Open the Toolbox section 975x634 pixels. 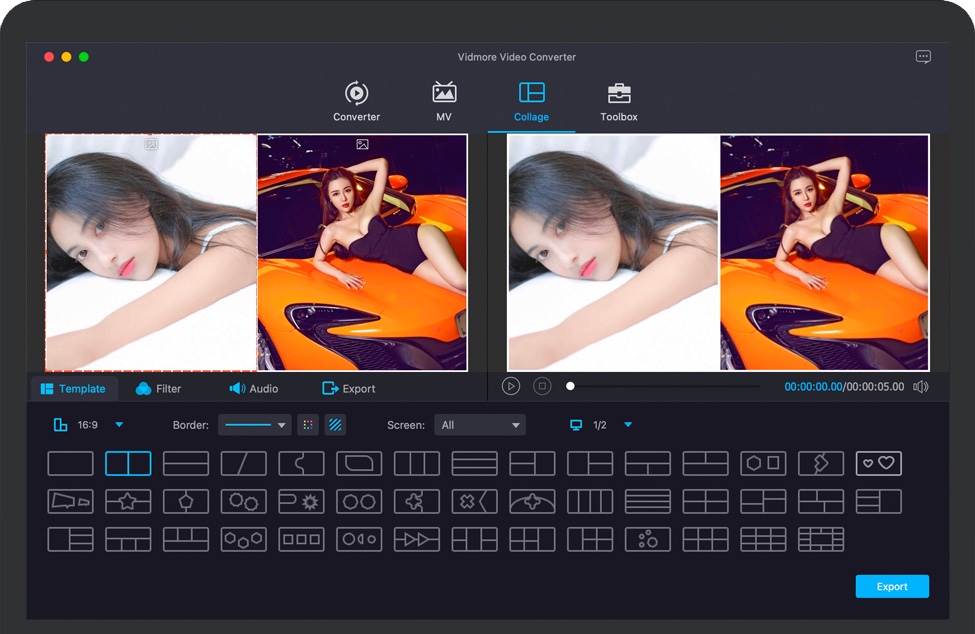tap(618, 102)
